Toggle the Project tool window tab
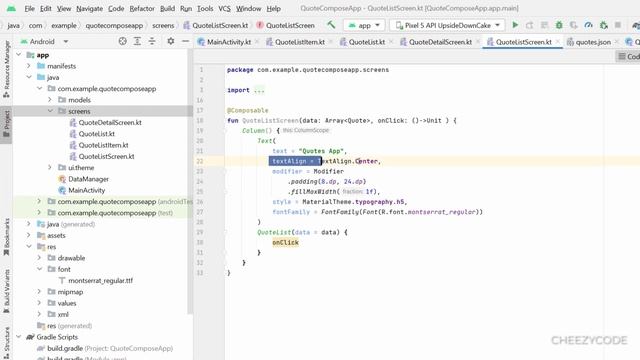Screen dimensions: 640x360 6,124
